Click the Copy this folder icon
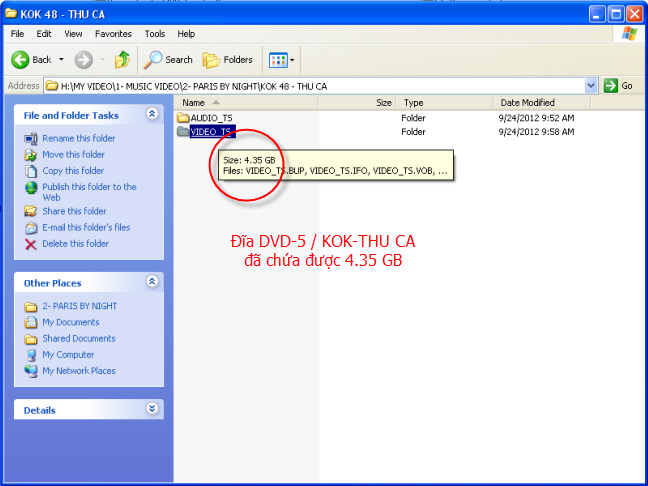 pos(31,171)
